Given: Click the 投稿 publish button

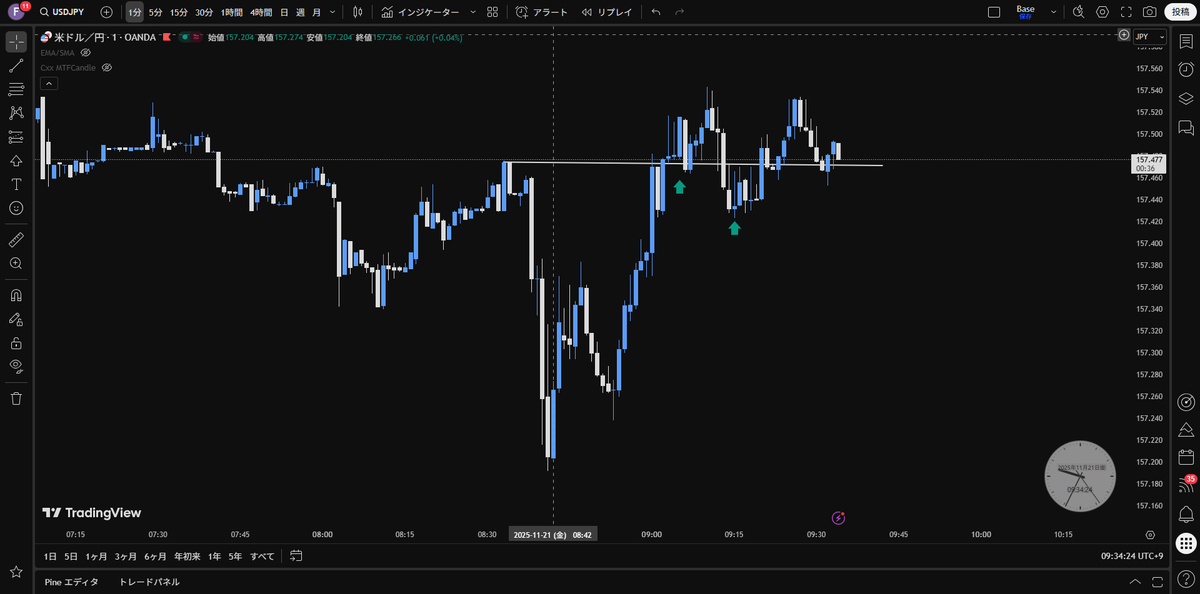Looking at the screenshot, I should coord(1181,12).
